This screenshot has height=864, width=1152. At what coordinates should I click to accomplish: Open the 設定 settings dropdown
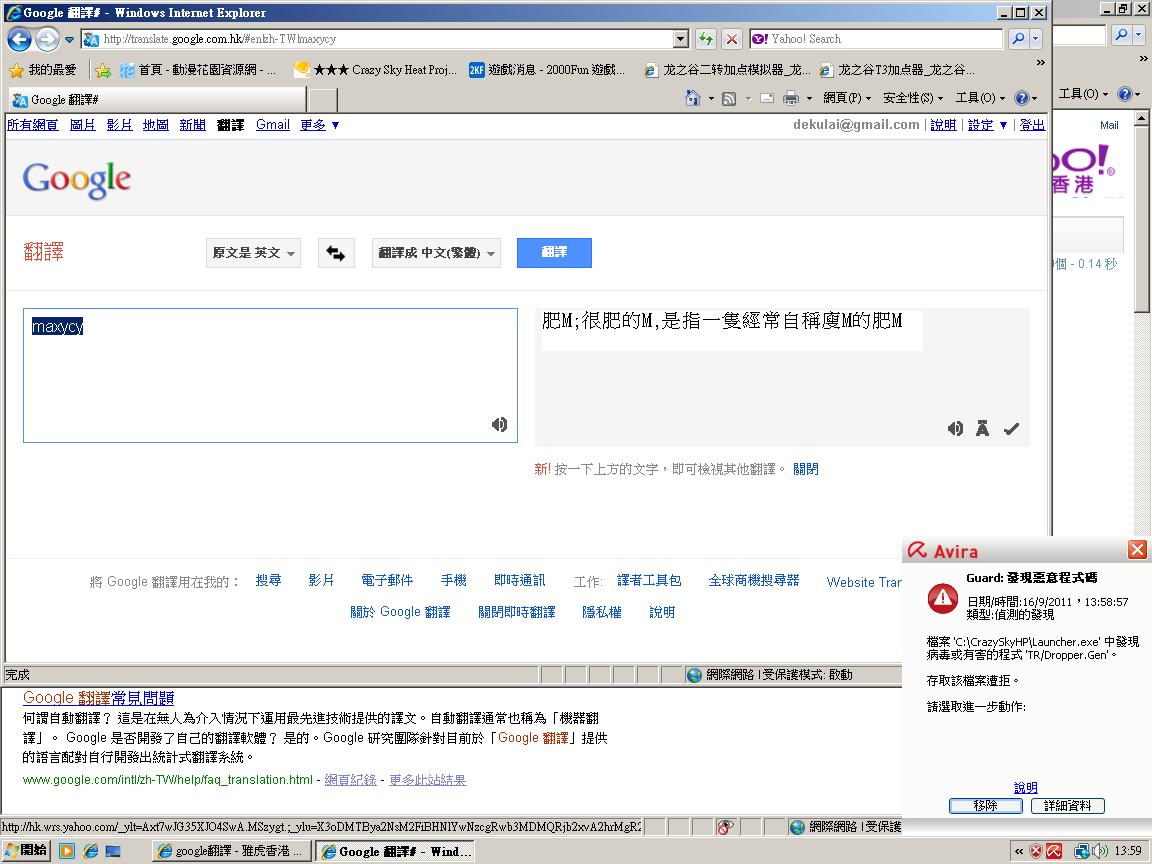(987, 125)
